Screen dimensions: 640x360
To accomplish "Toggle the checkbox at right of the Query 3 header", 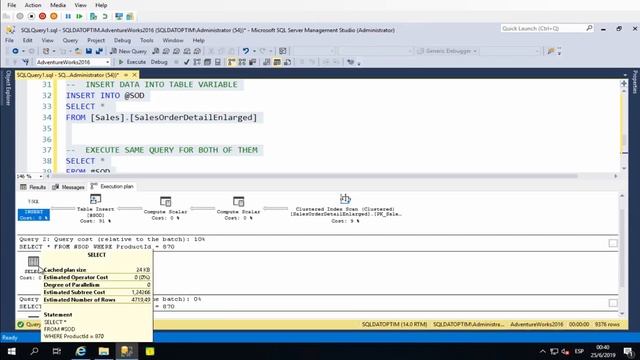I will point(613,303).
